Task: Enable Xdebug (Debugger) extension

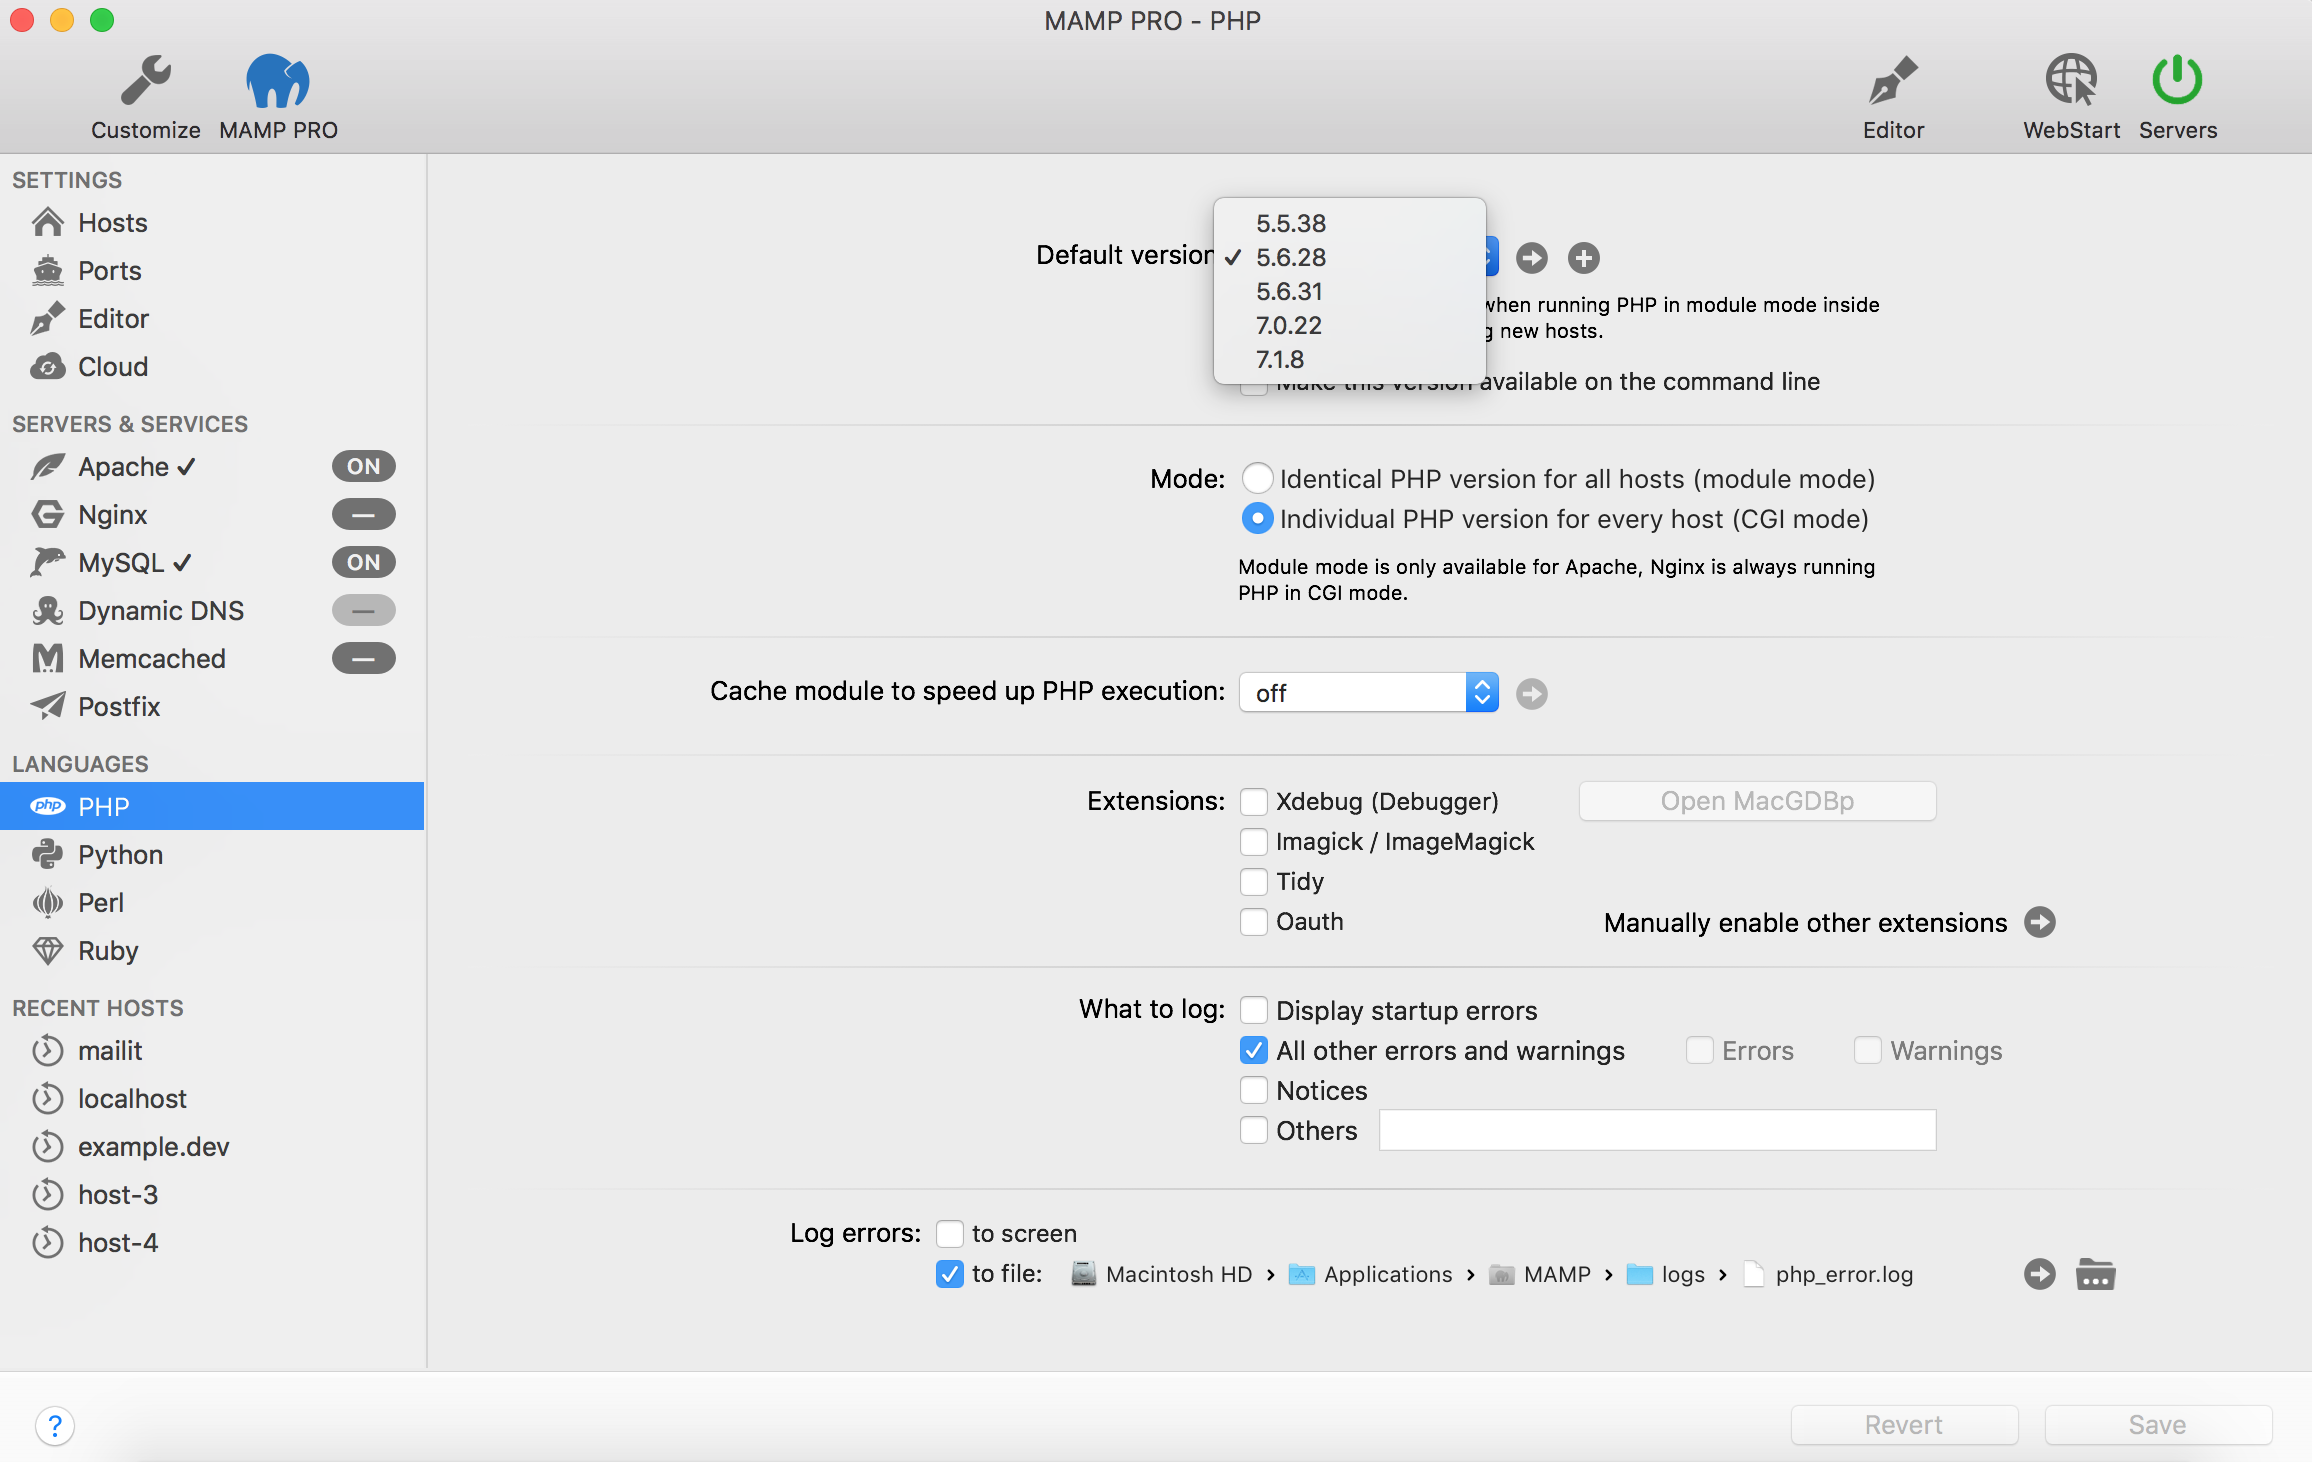Action: pos(1253,801)
